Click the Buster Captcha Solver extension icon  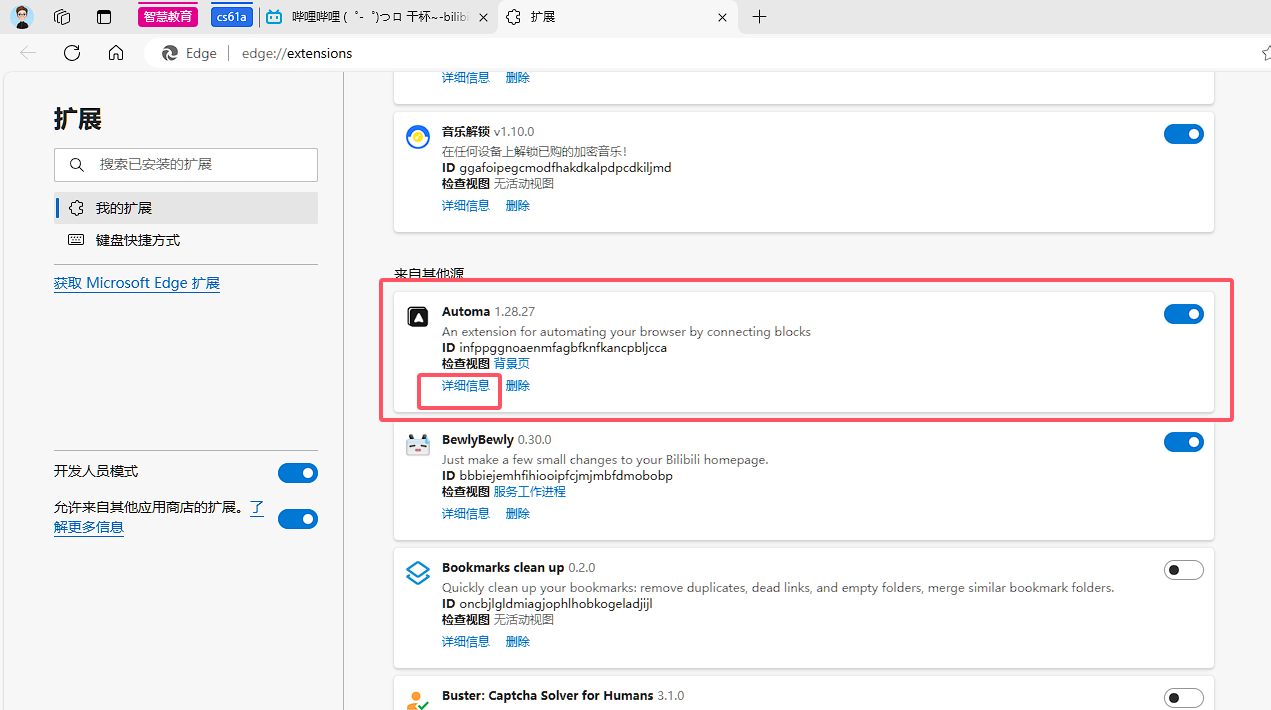click(418, 700)
